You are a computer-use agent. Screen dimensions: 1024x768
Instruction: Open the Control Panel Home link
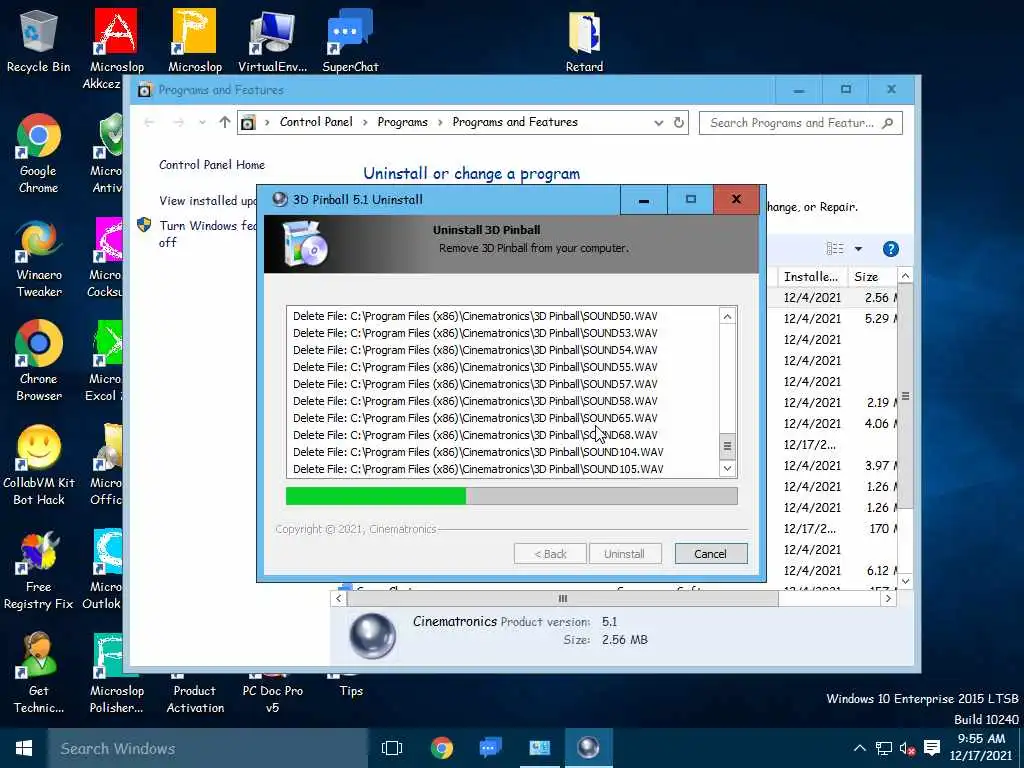[x=212, y=165]
